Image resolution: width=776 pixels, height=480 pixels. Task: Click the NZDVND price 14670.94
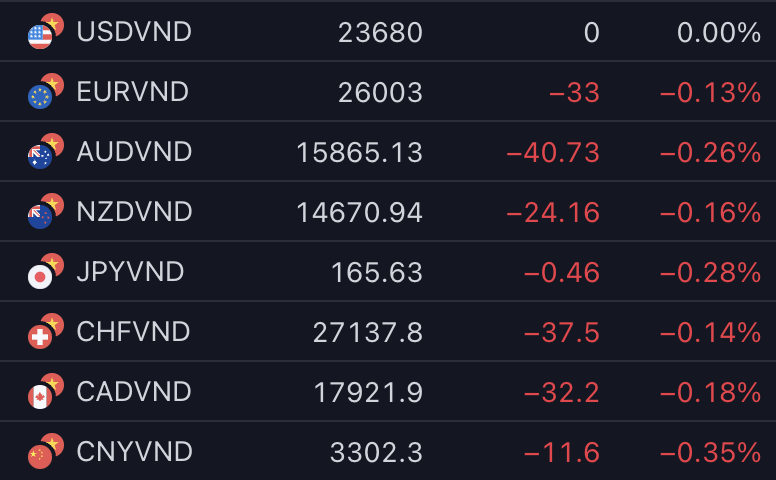pyautogui.click(x=359, y=212)
